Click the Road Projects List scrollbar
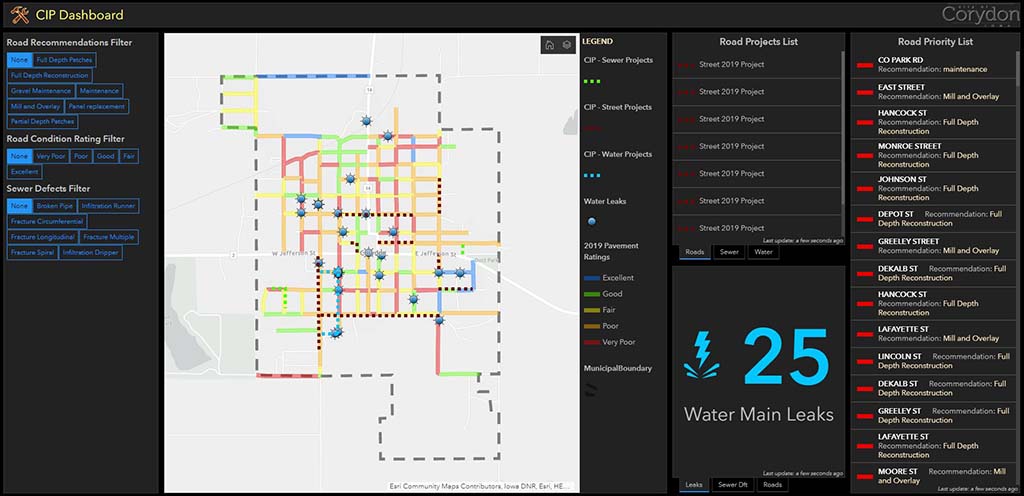Image resolution: width=1024 pixels, height=496 pixels. point(843,127)
